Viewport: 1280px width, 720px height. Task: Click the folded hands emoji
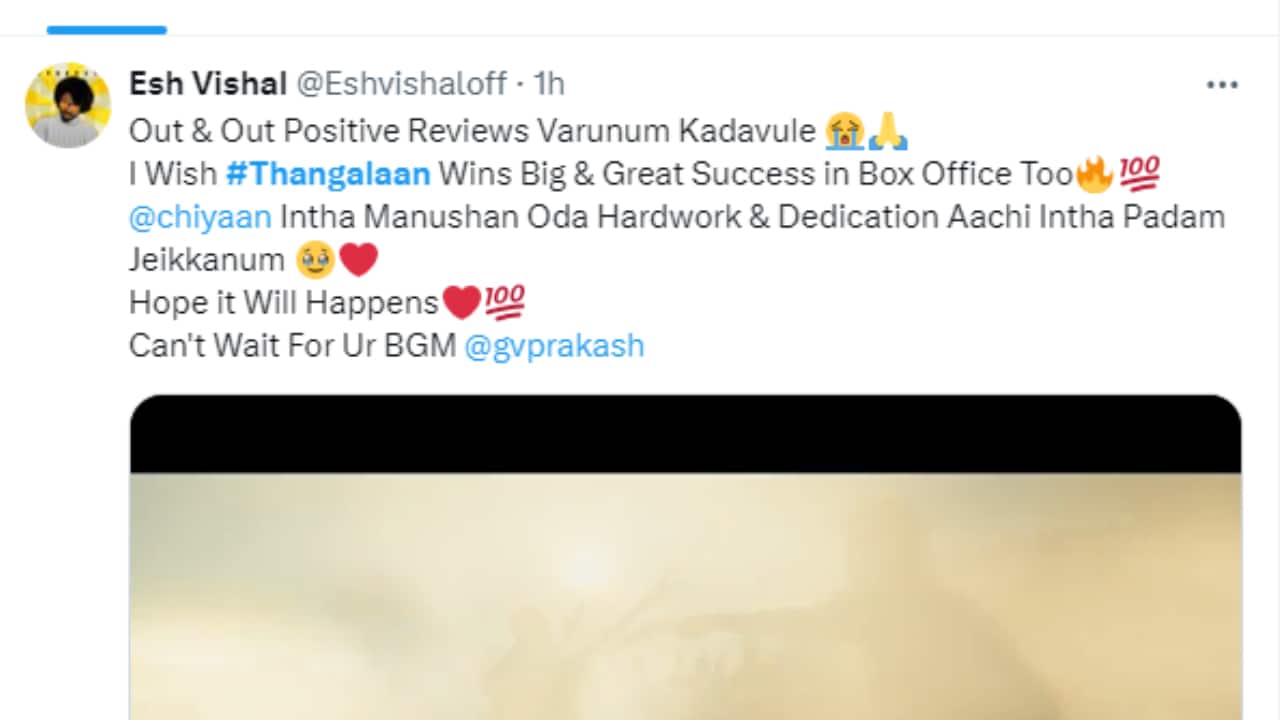click(888, 131)
